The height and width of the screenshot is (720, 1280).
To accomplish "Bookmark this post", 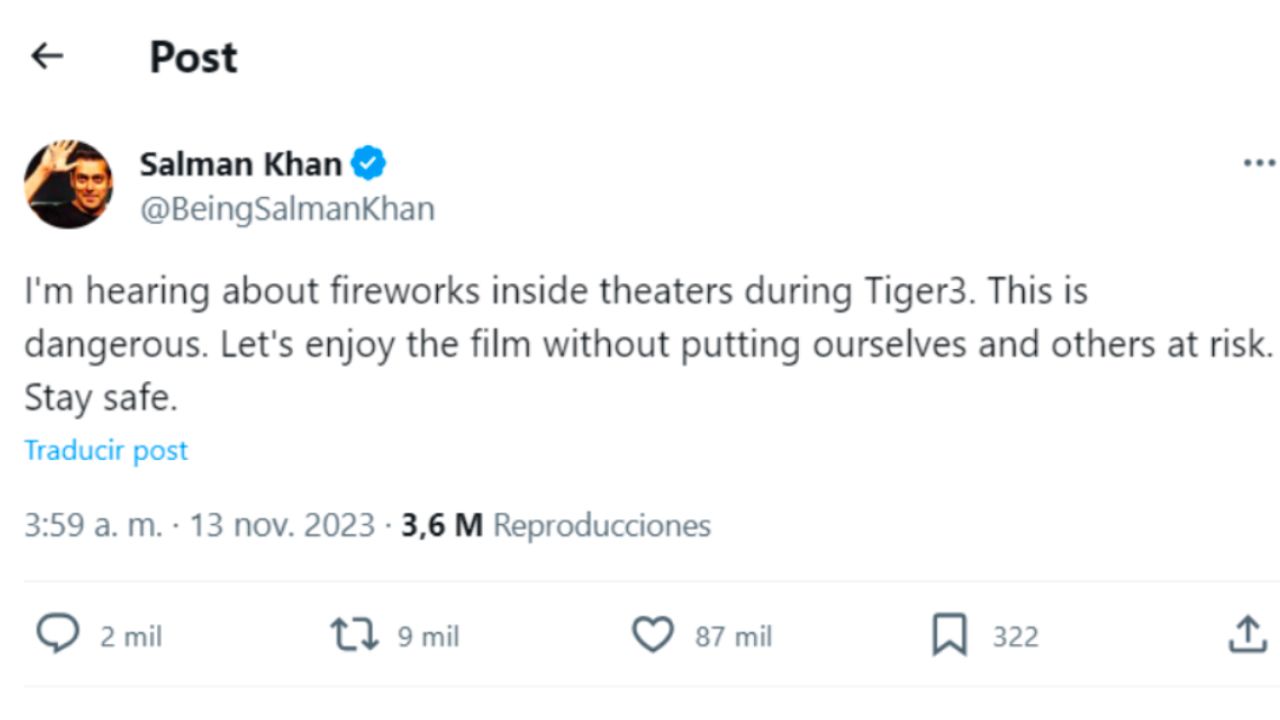I will (x=949, y=635).
